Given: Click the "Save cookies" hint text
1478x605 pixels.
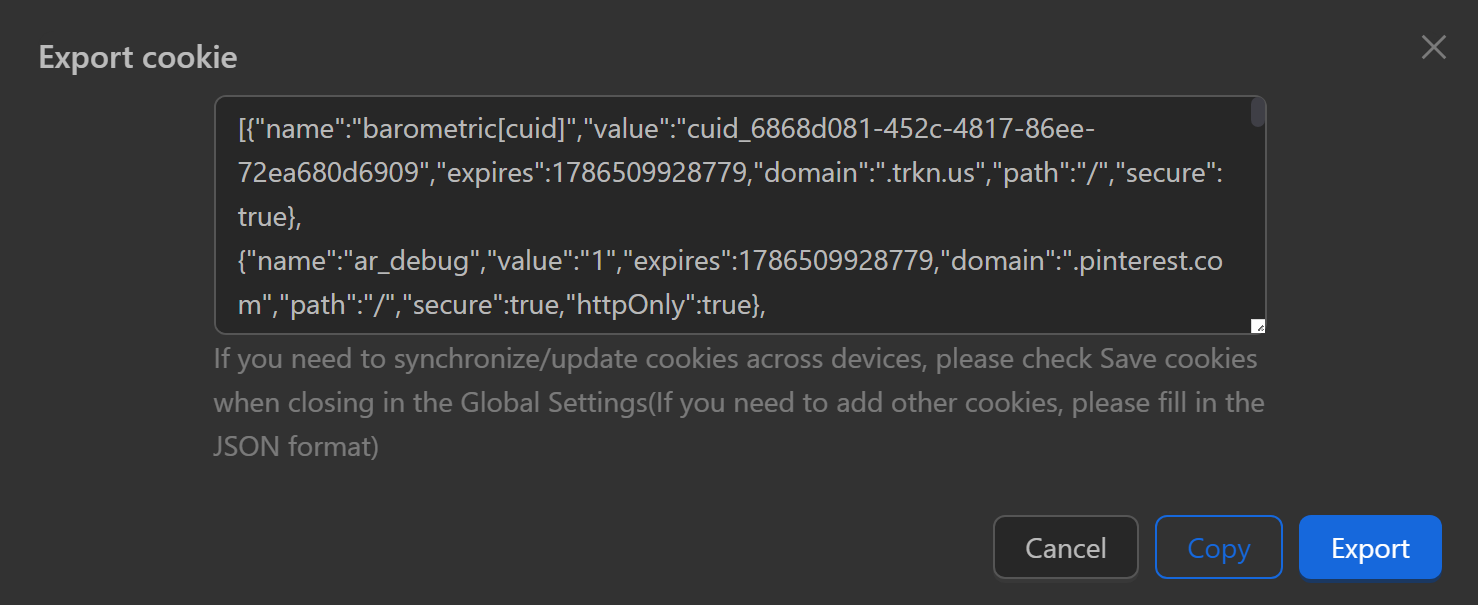Looking at the screenshot, I should [1178, 358].
